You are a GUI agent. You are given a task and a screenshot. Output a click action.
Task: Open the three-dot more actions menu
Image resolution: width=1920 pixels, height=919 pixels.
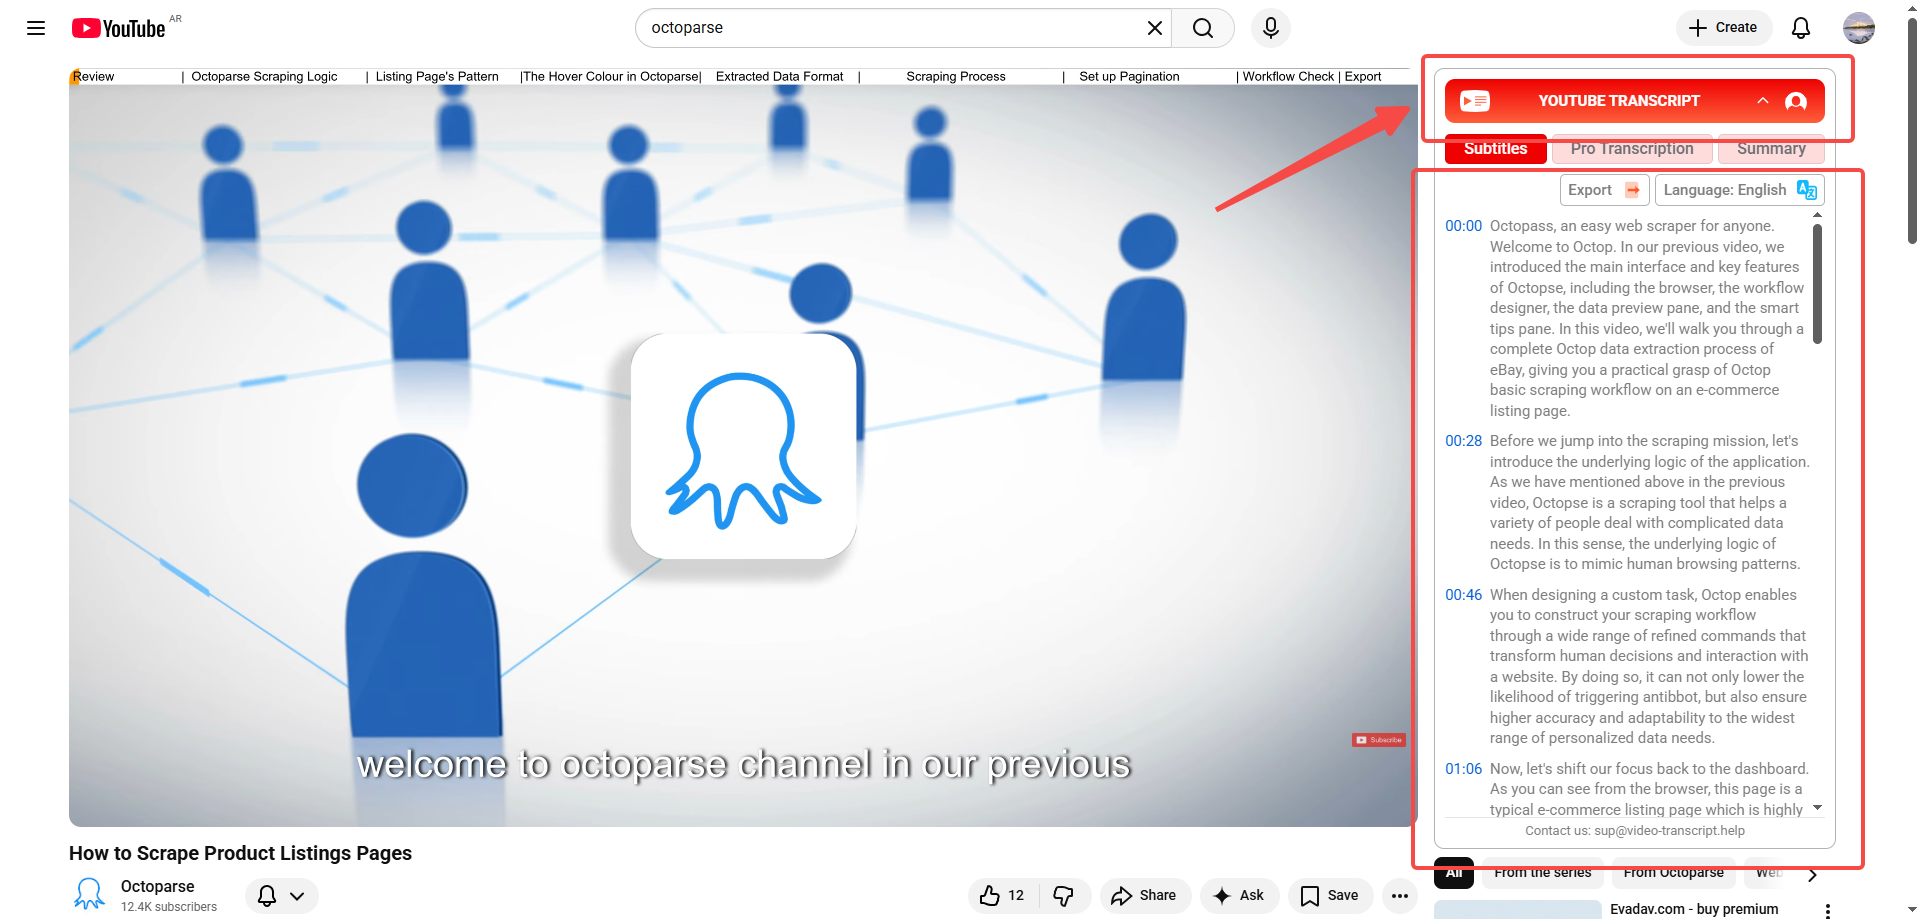pyautogui.click(x=1399, y=896)
